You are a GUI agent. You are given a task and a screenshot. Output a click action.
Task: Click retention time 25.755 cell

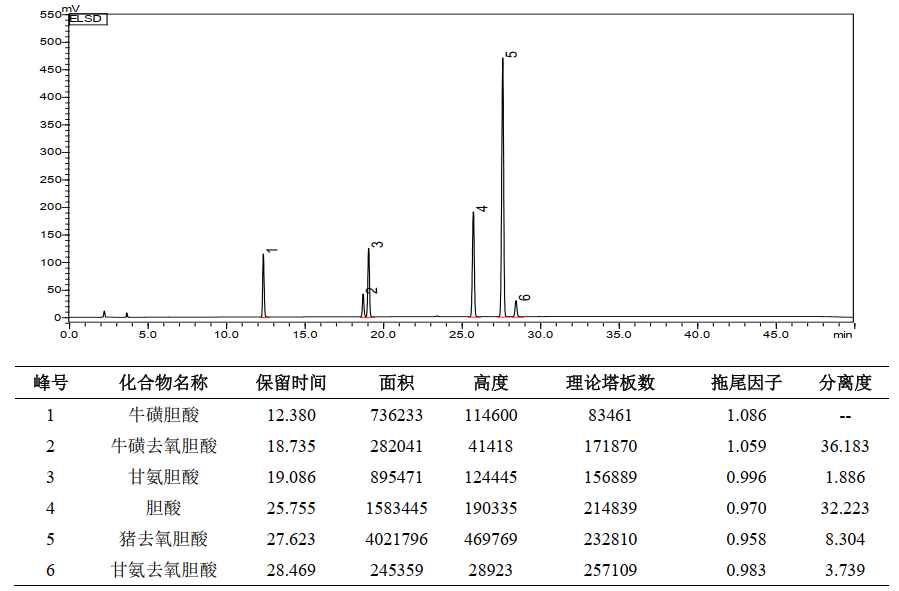click(x=291, y=508)
